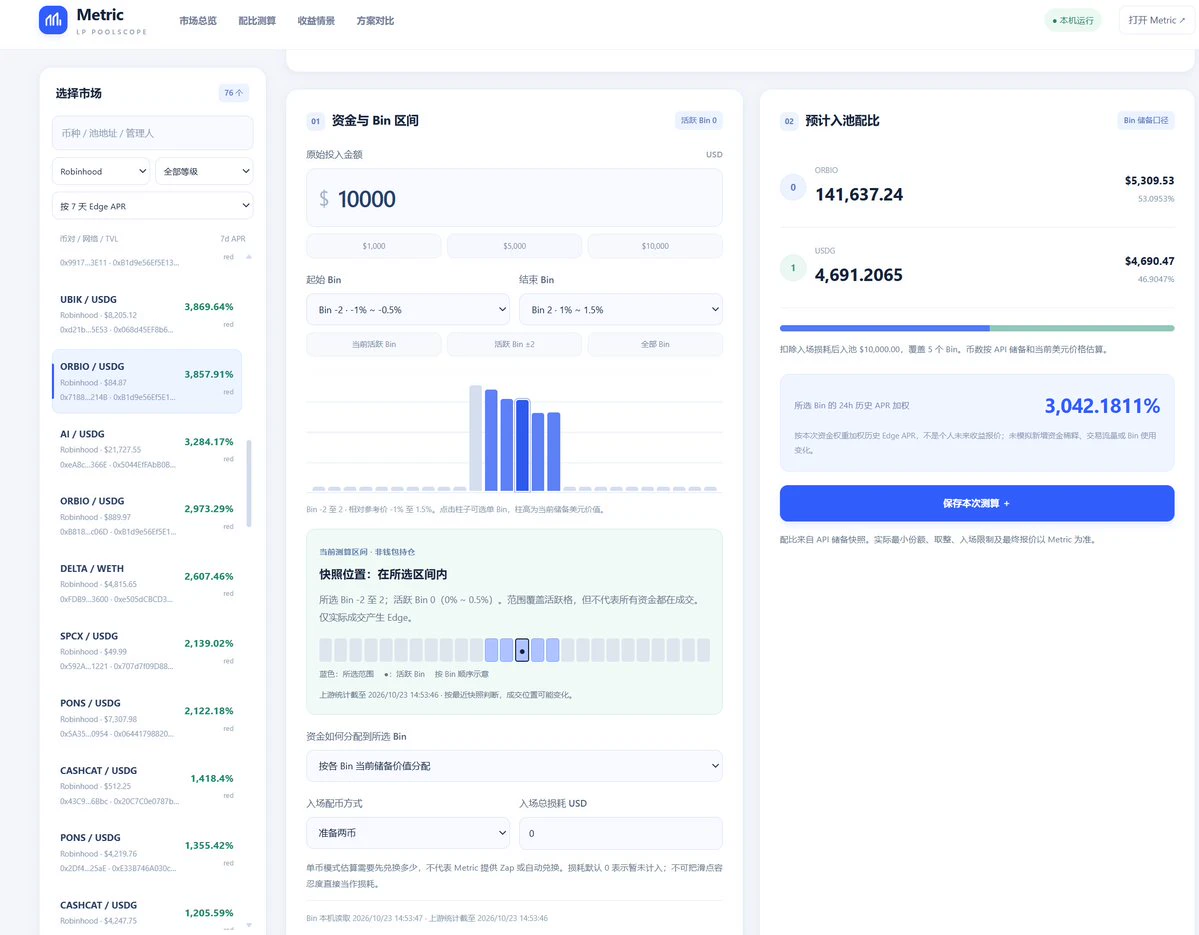Switch to the 配比测算 tab

click(257, 21)
